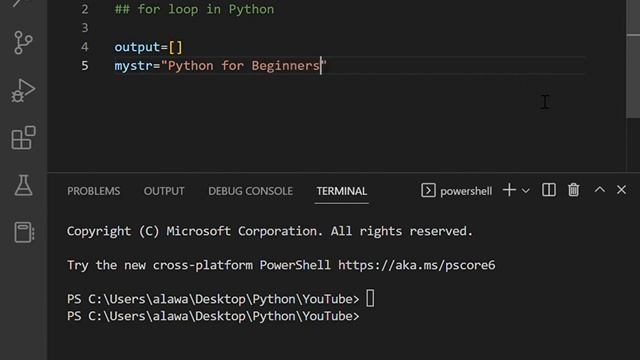The image size is (640, 360).
Task: Open the Source Control view
Action: coord(23,42)
